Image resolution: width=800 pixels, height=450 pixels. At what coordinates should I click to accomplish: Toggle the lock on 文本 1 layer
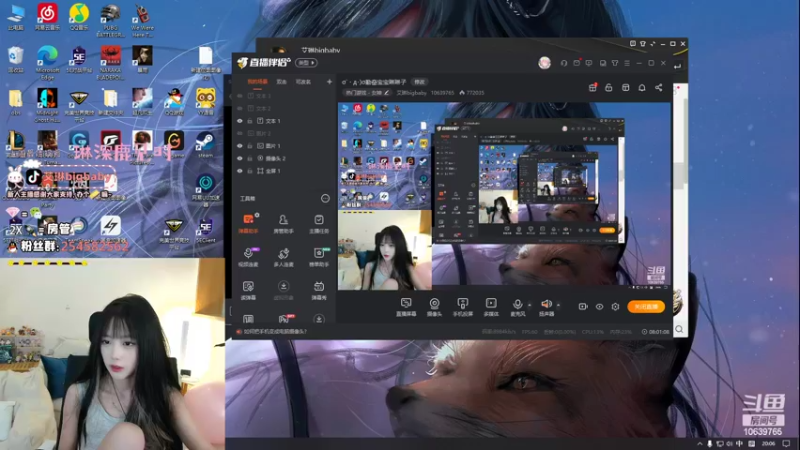[250, 121]
